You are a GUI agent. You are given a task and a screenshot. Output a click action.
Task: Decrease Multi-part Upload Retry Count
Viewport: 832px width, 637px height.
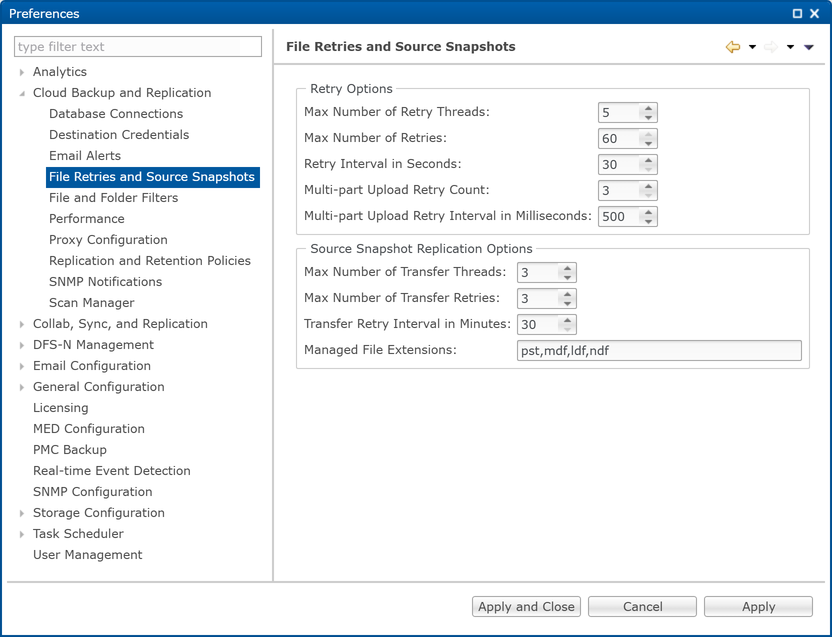(648, 195)
